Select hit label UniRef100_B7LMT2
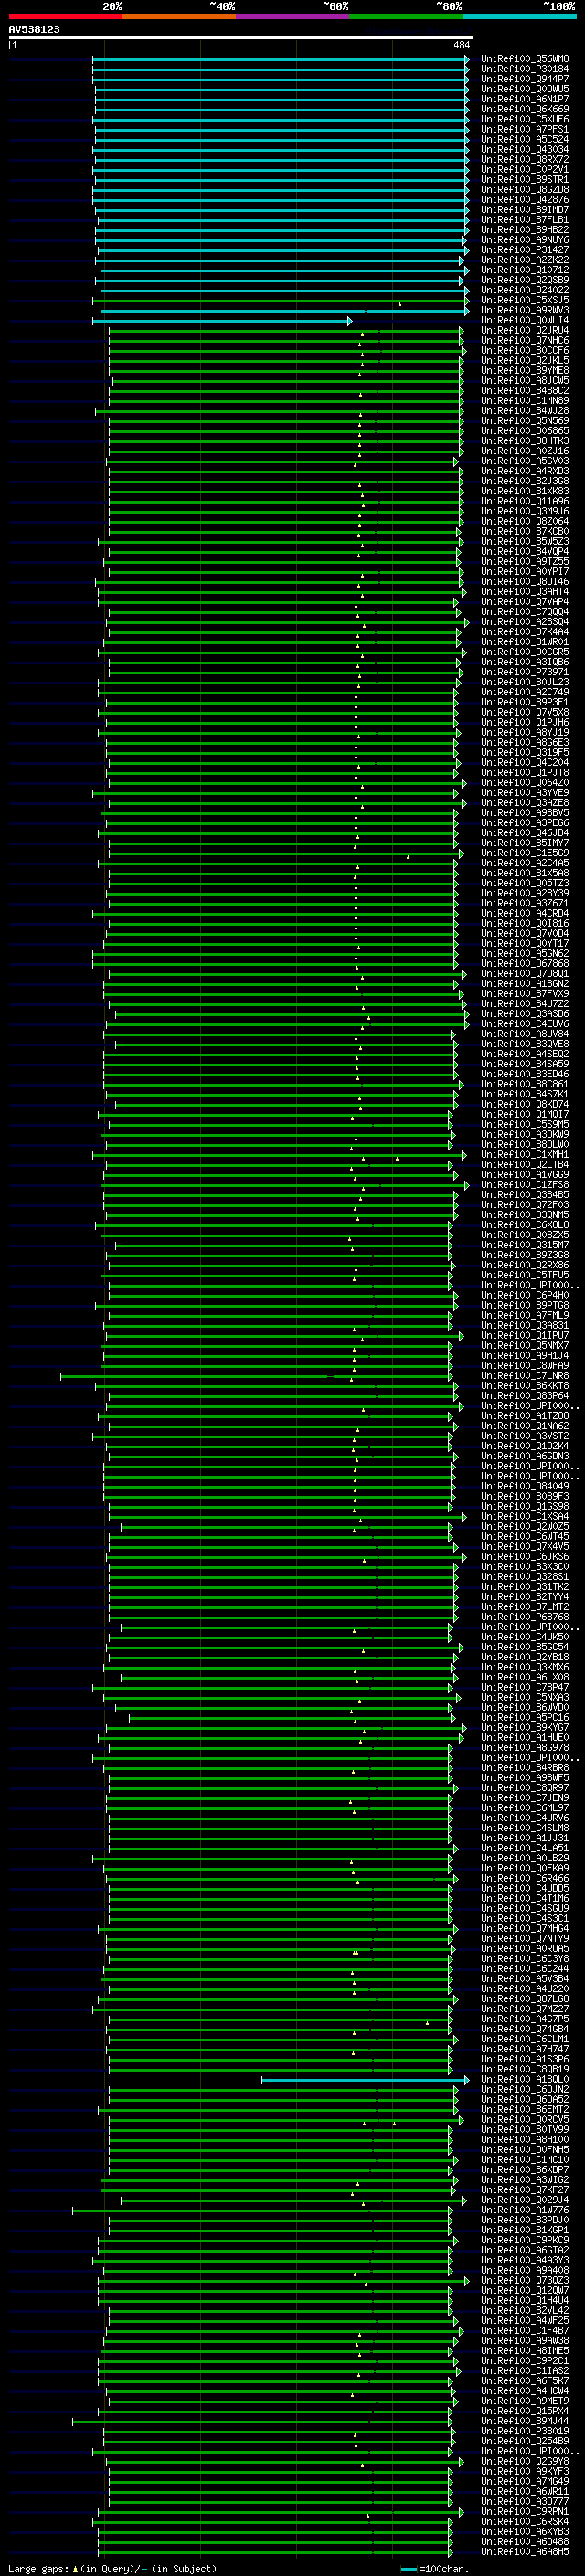Viewport: 585px width, 2576px height. pyautogui.click(x=525, y=1606)
